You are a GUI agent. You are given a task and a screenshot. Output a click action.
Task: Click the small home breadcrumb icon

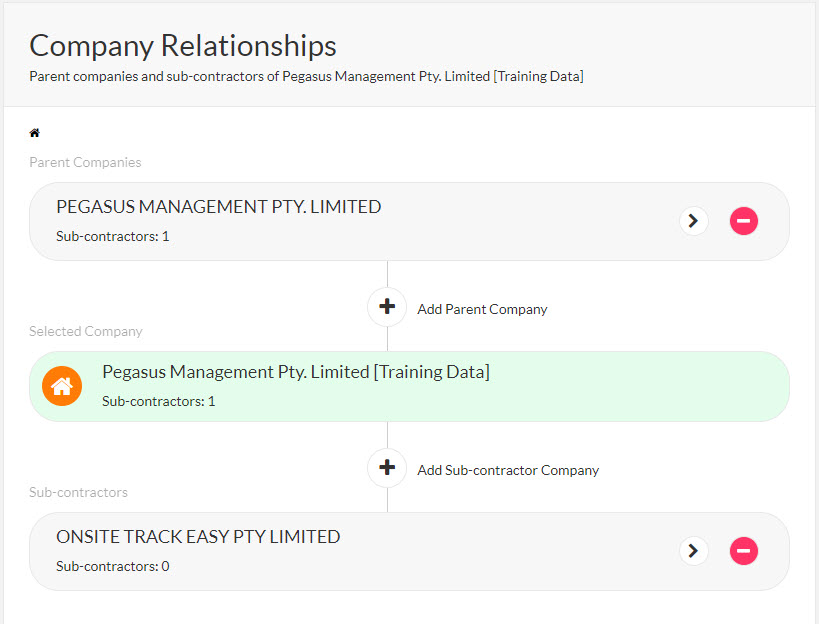35,133
